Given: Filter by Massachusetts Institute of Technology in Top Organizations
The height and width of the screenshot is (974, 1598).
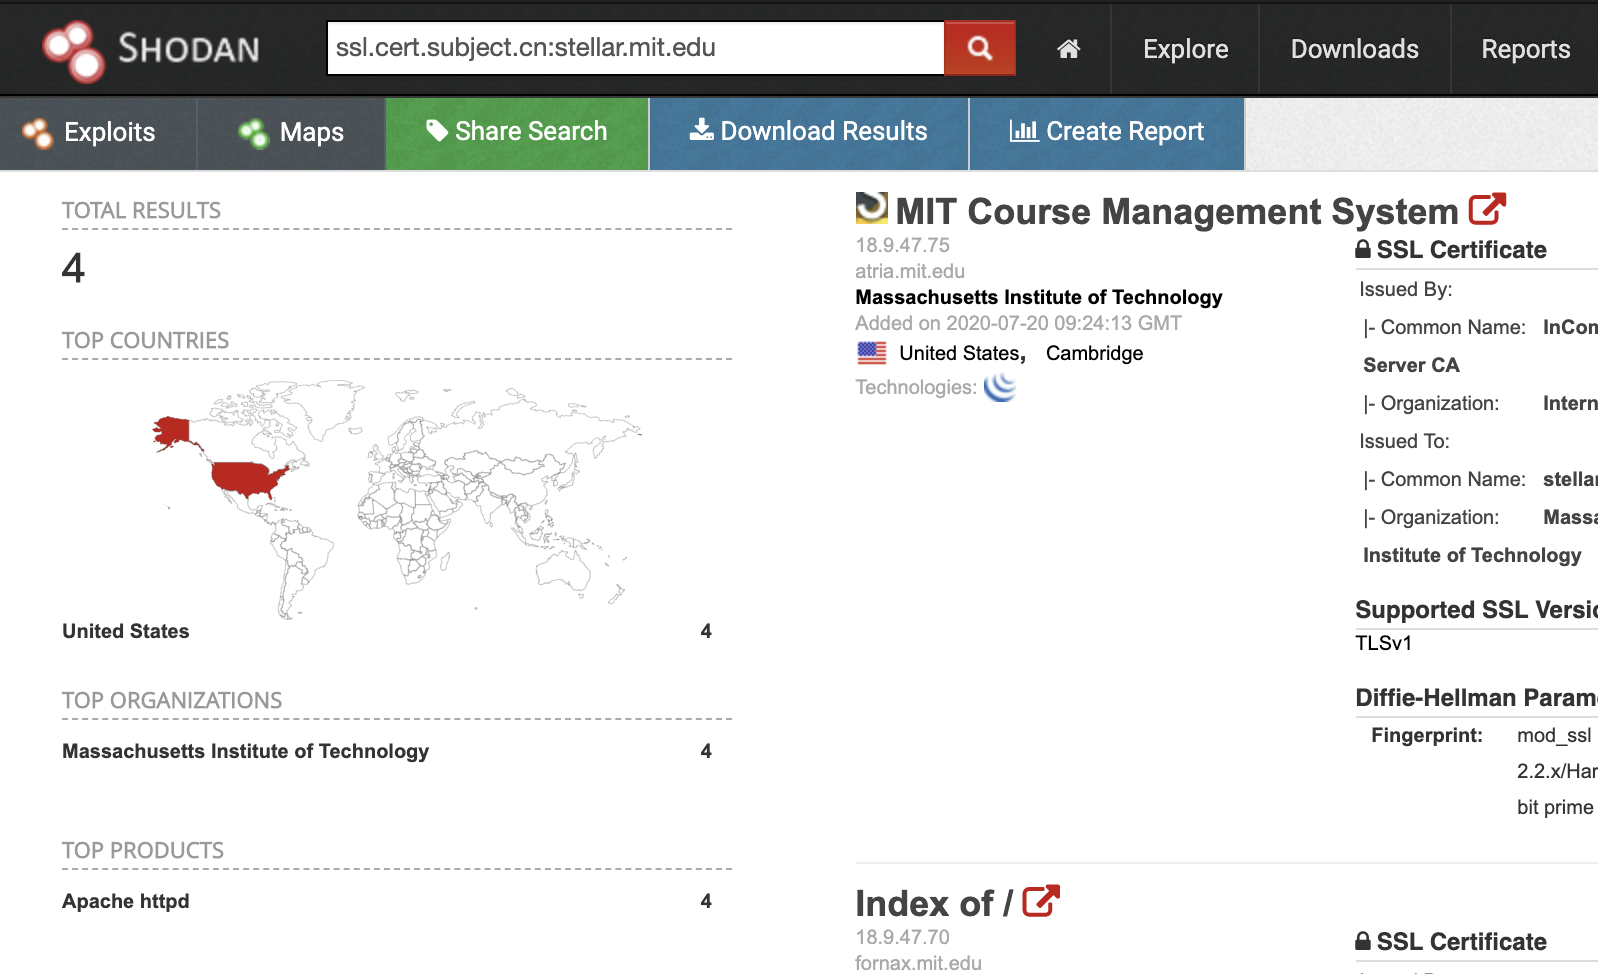Looking at the screenshot, I should point(245,751).
